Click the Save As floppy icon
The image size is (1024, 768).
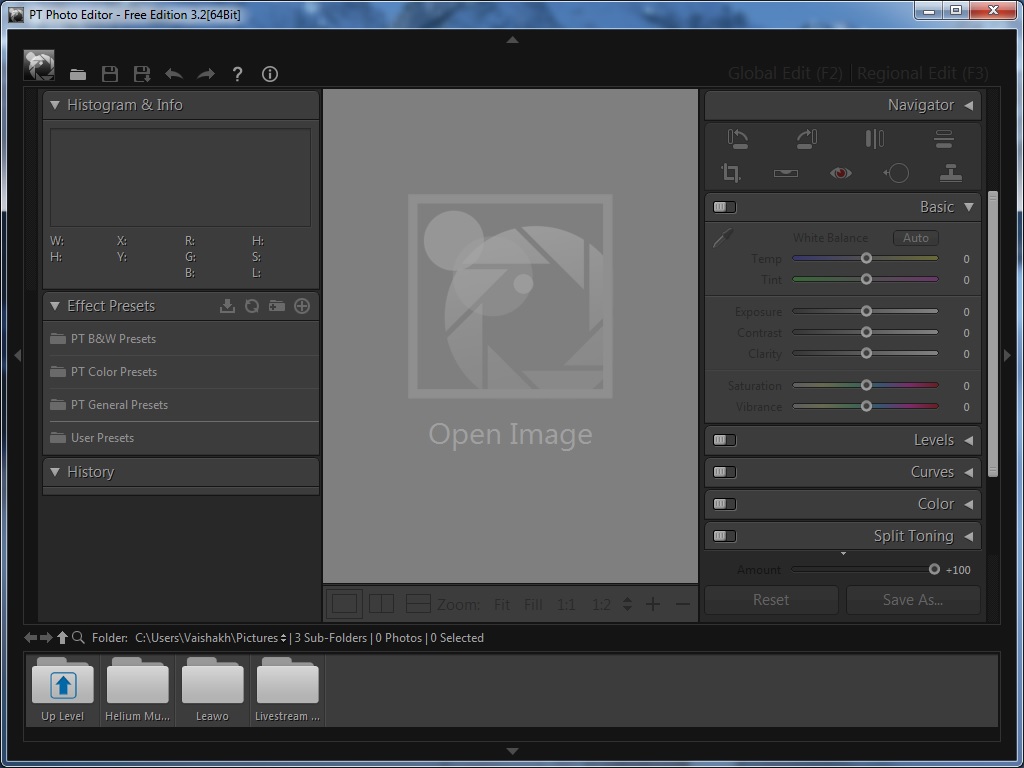click(142, 74)
